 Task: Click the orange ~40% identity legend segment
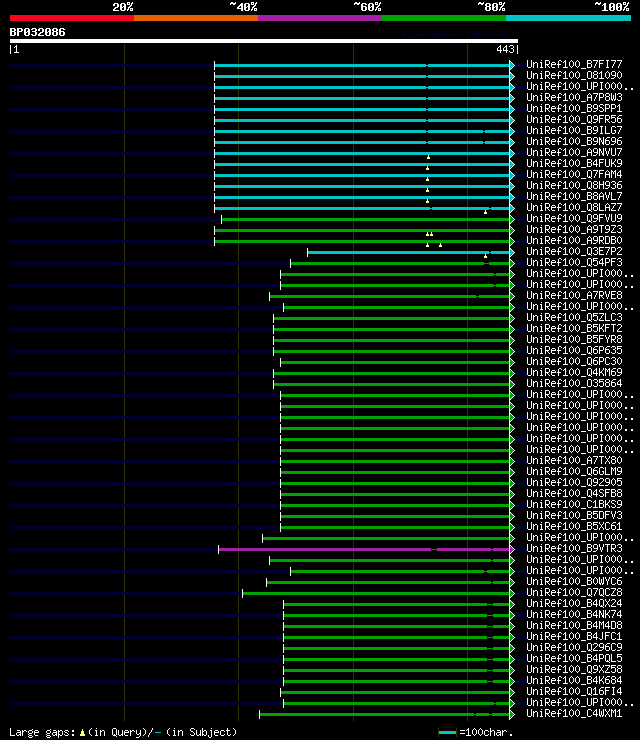pyautogui.click(x=196, y=18)
